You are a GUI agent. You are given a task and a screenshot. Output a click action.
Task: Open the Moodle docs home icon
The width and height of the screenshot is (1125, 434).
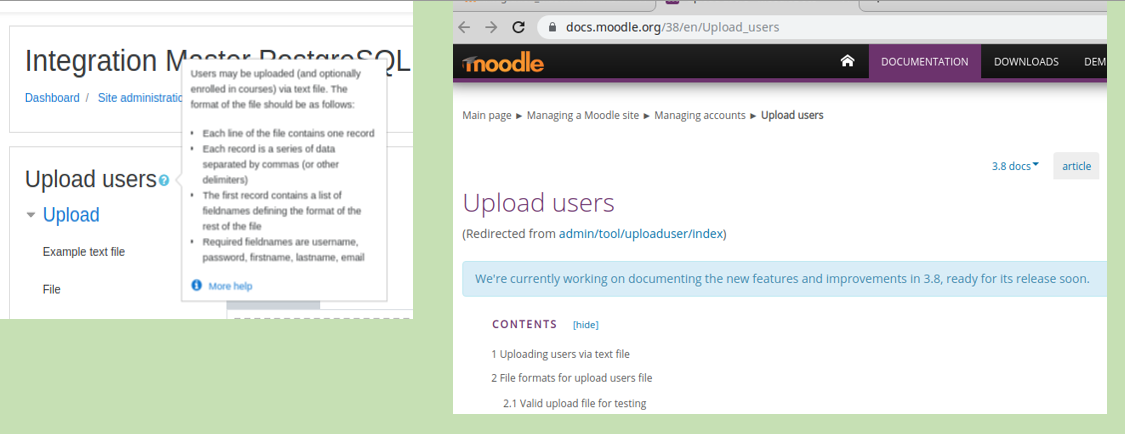click(847, 61)
